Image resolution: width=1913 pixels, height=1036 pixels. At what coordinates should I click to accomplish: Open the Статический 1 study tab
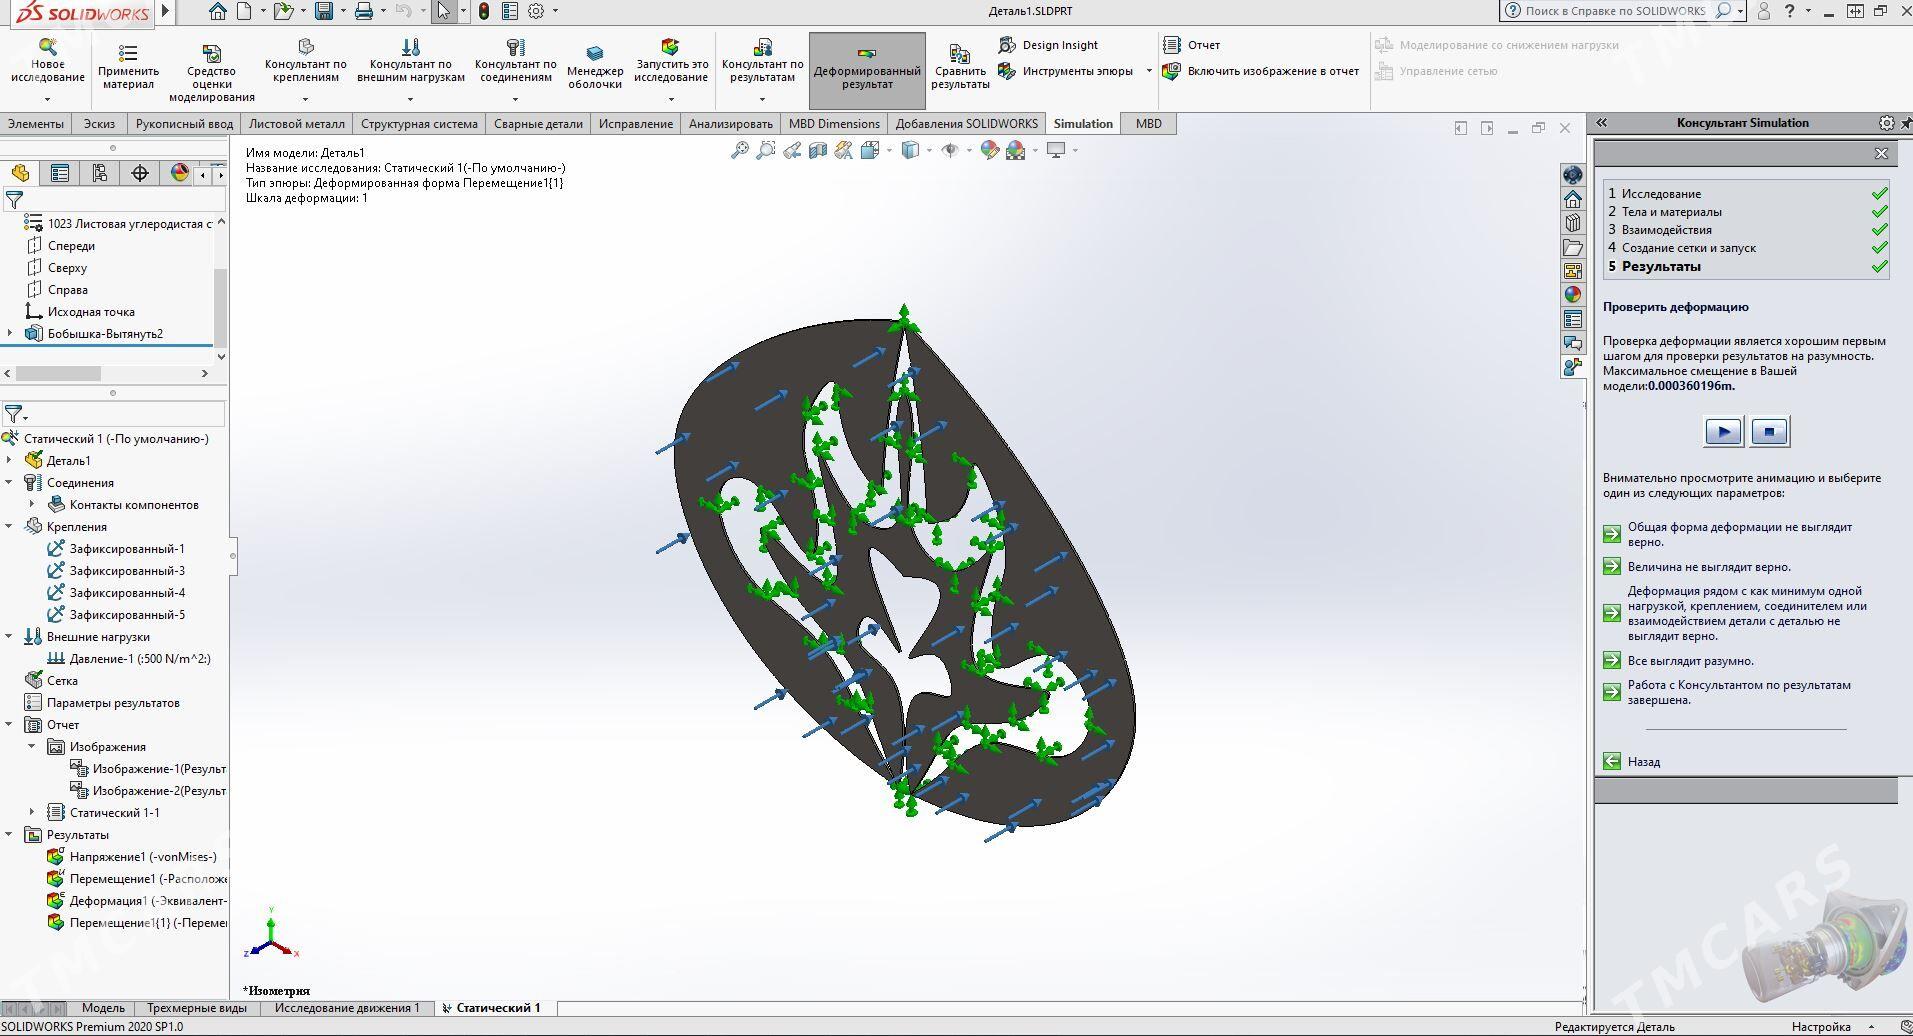[x=494, y=1007]
